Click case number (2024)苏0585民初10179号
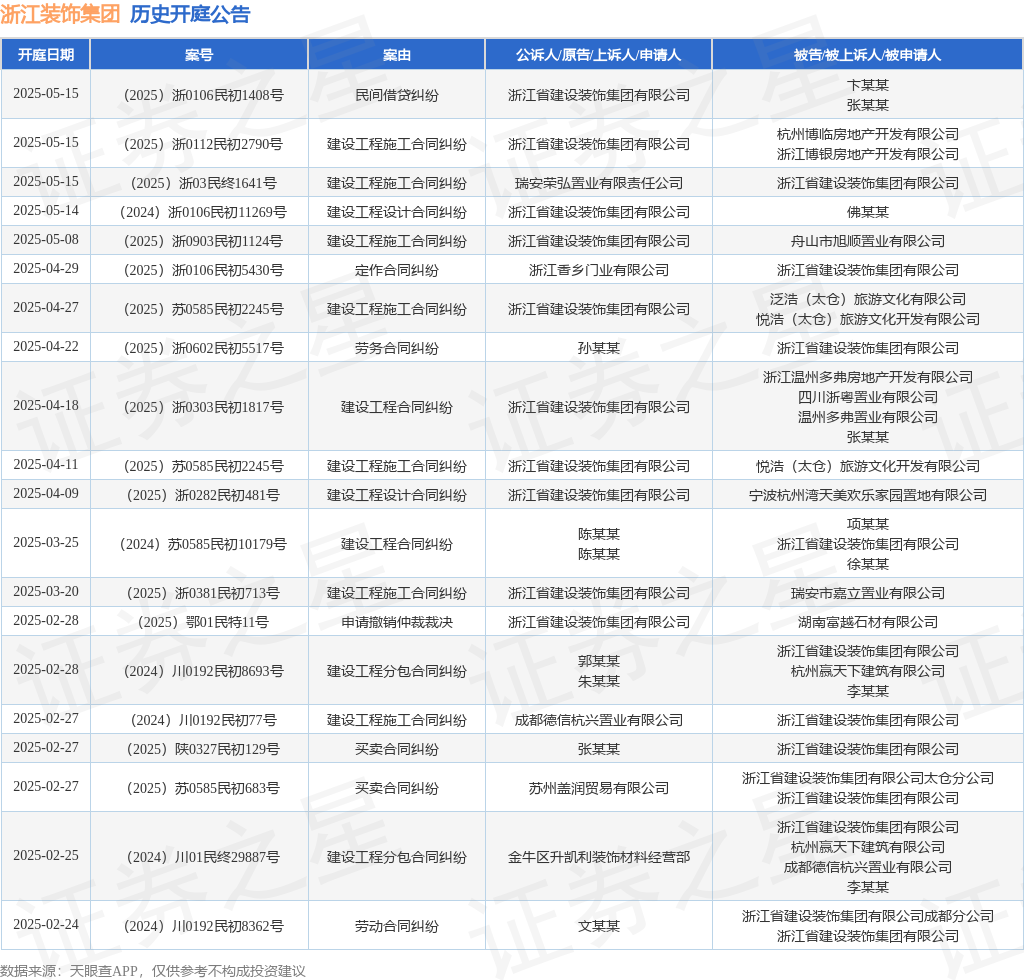This screenshot has width=1024, height=980. pos(204,545)
